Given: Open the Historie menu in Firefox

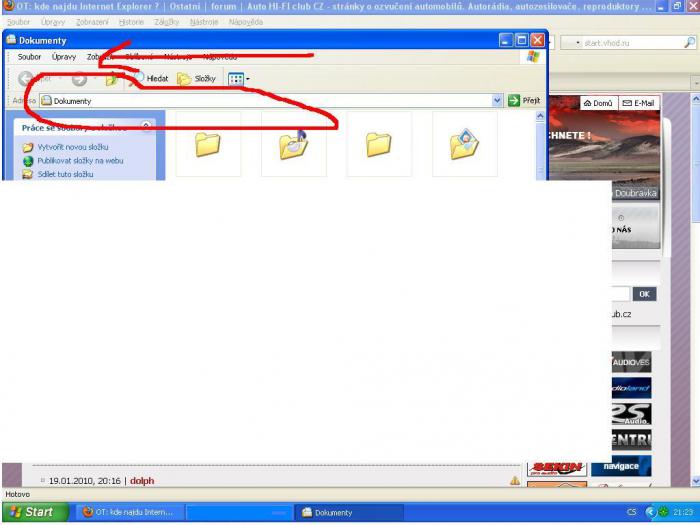Looking at the screenshot, I should coord(131,22).
